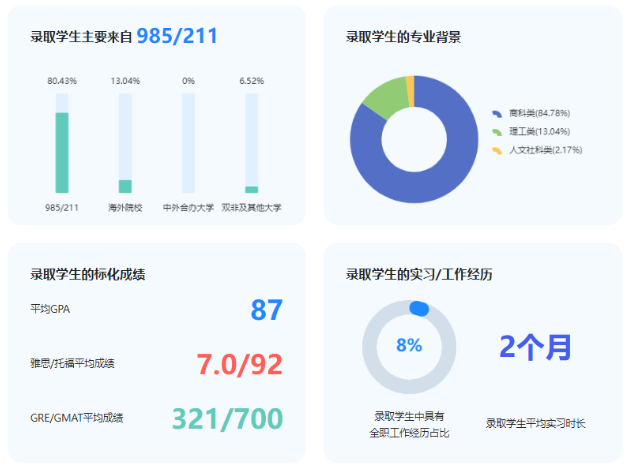The image size is (625, 470).
Task: Select the 80.43% value label
Action: point(62,81)
